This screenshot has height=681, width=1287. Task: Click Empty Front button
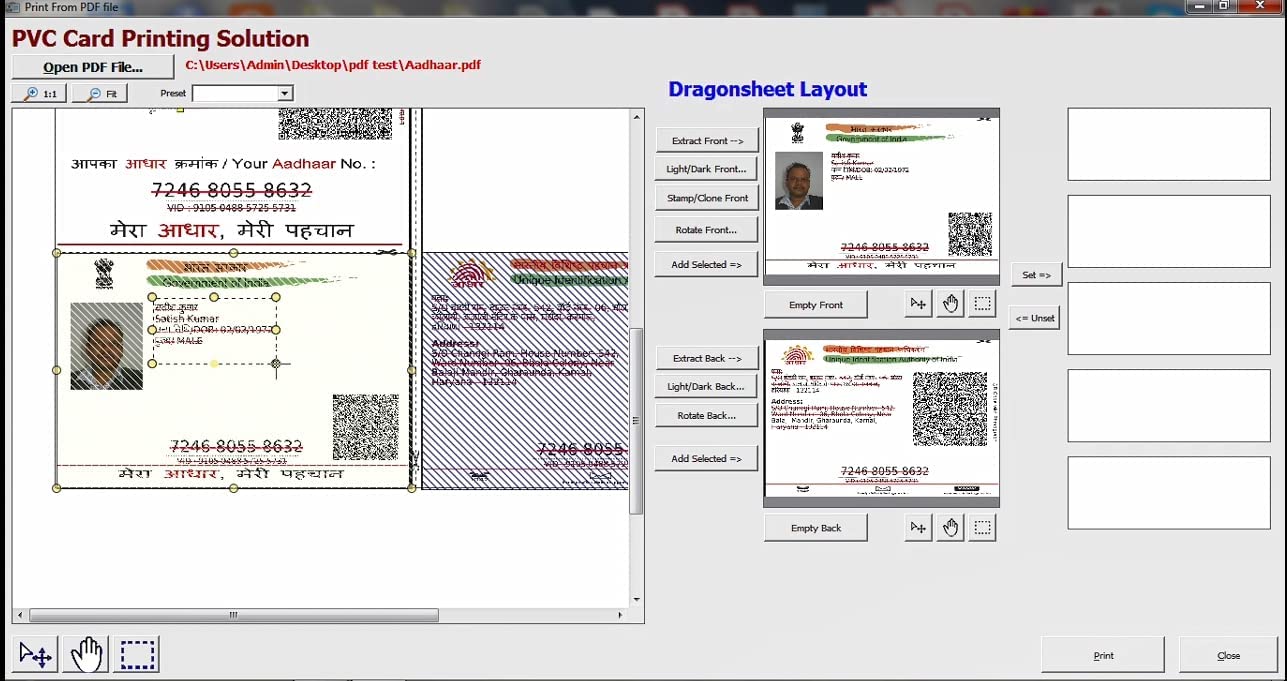coord(816,305)
